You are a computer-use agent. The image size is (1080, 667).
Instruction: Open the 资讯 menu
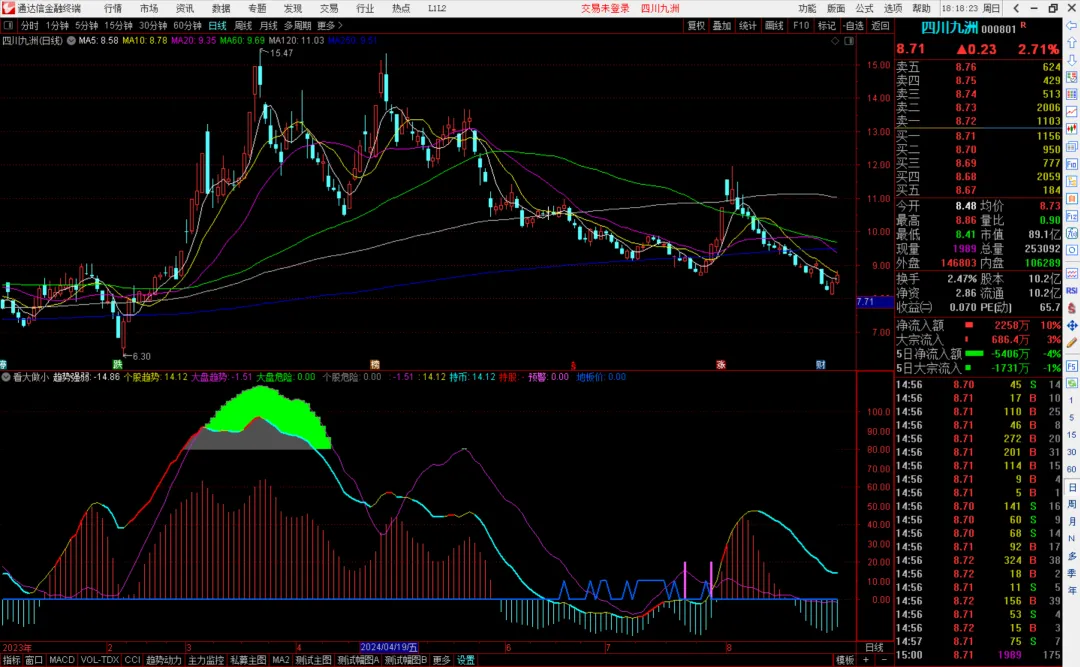tap(185, 8)
